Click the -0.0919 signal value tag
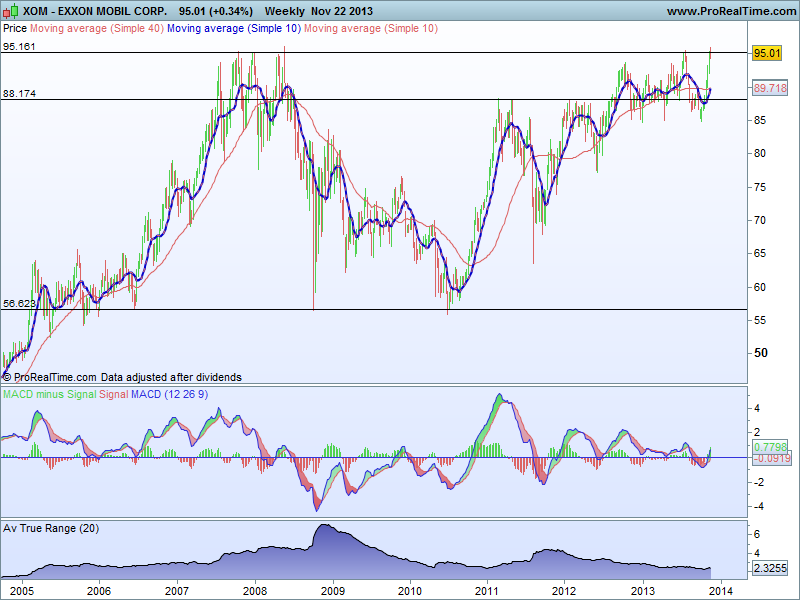 771,458
